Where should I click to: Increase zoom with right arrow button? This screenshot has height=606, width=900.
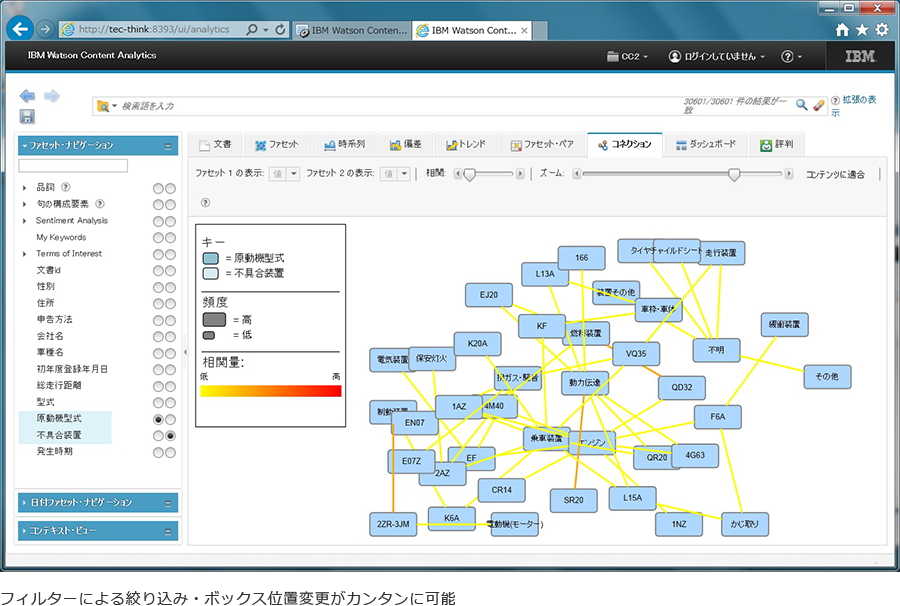point(789,173)
